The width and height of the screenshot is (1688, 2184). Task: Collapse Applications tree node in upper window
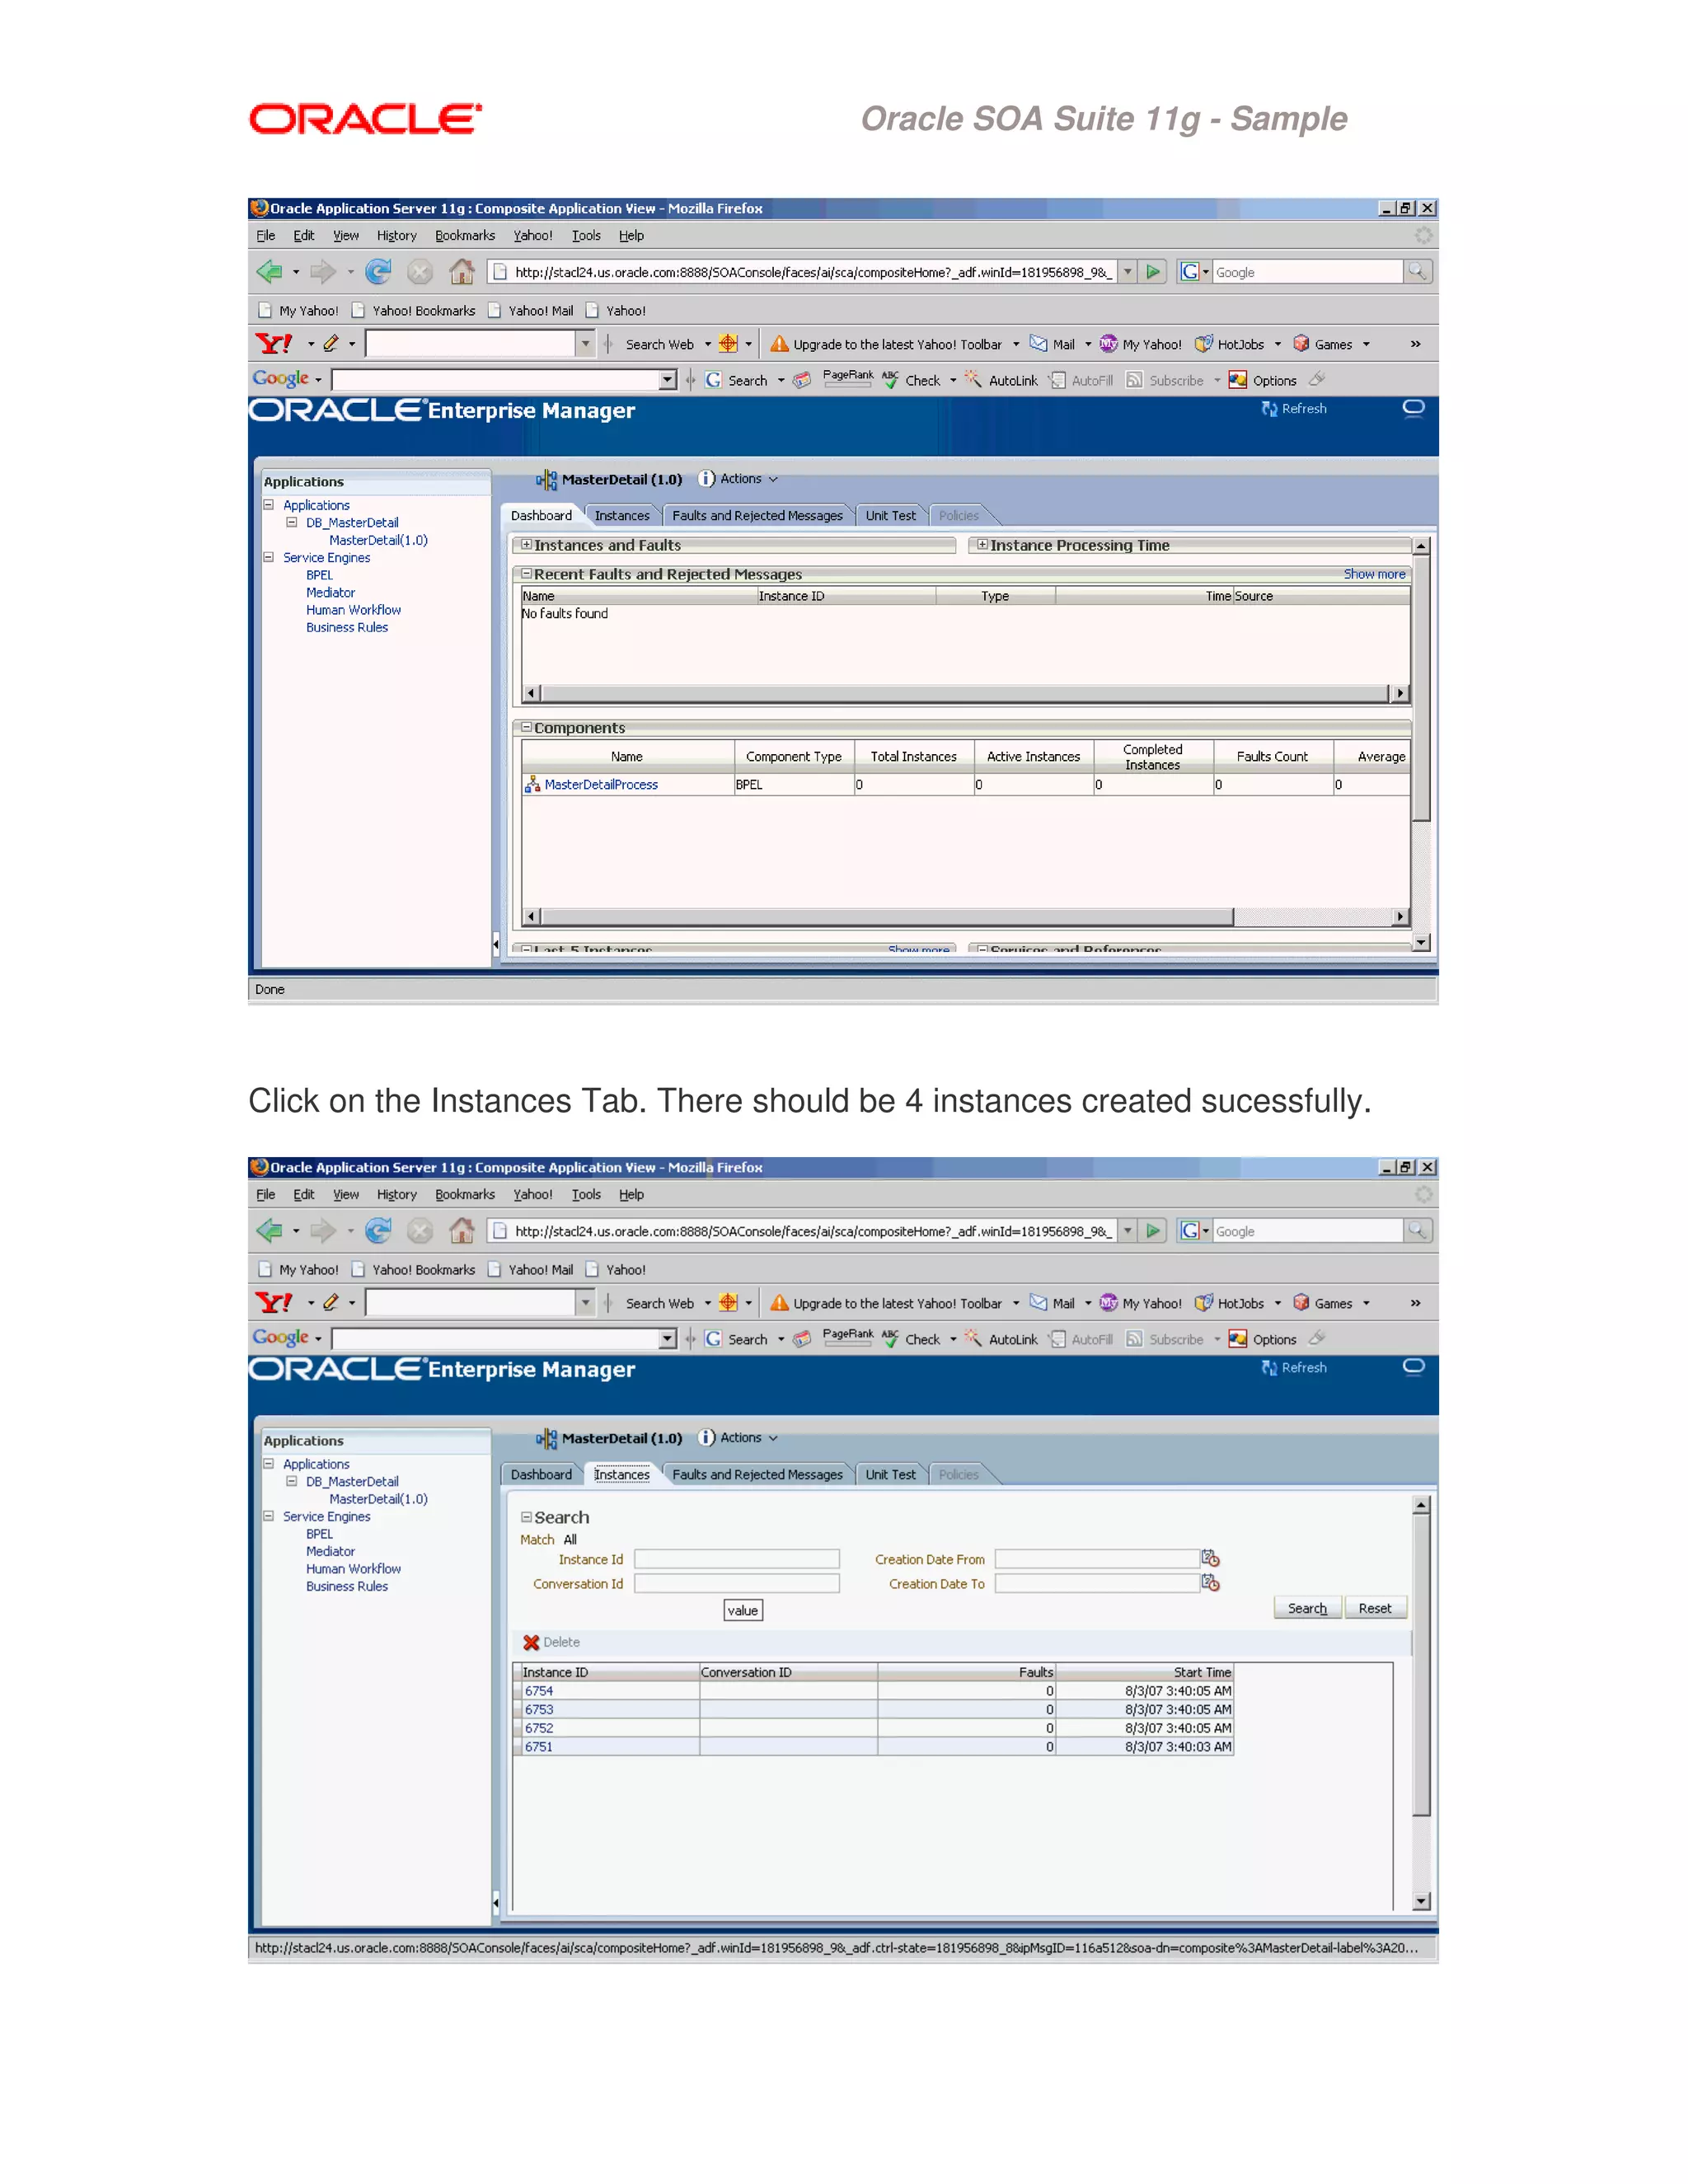click(x=269, y=505)
